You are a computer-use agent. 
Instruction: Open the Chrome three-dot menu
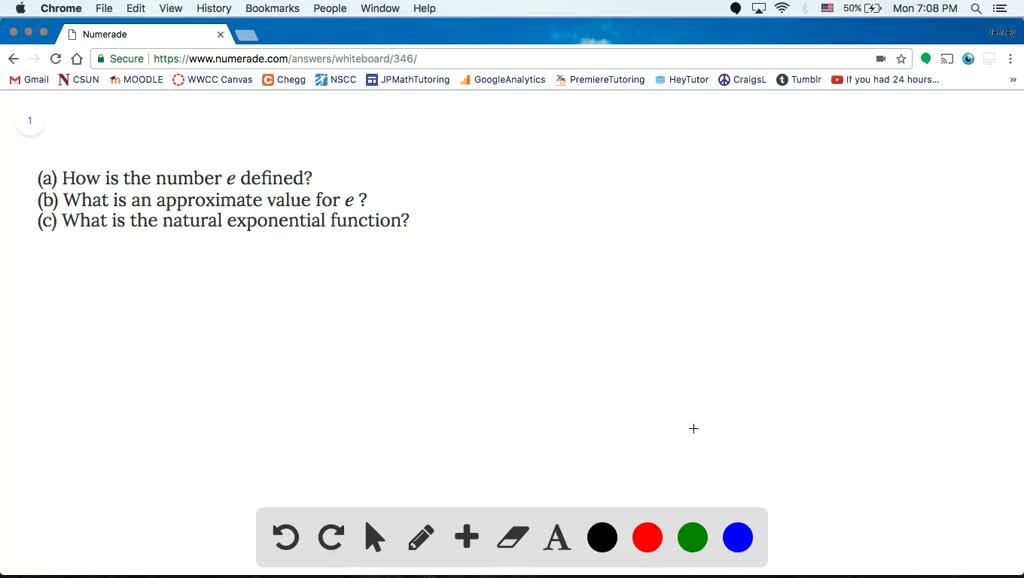(x=1010, y=59)
